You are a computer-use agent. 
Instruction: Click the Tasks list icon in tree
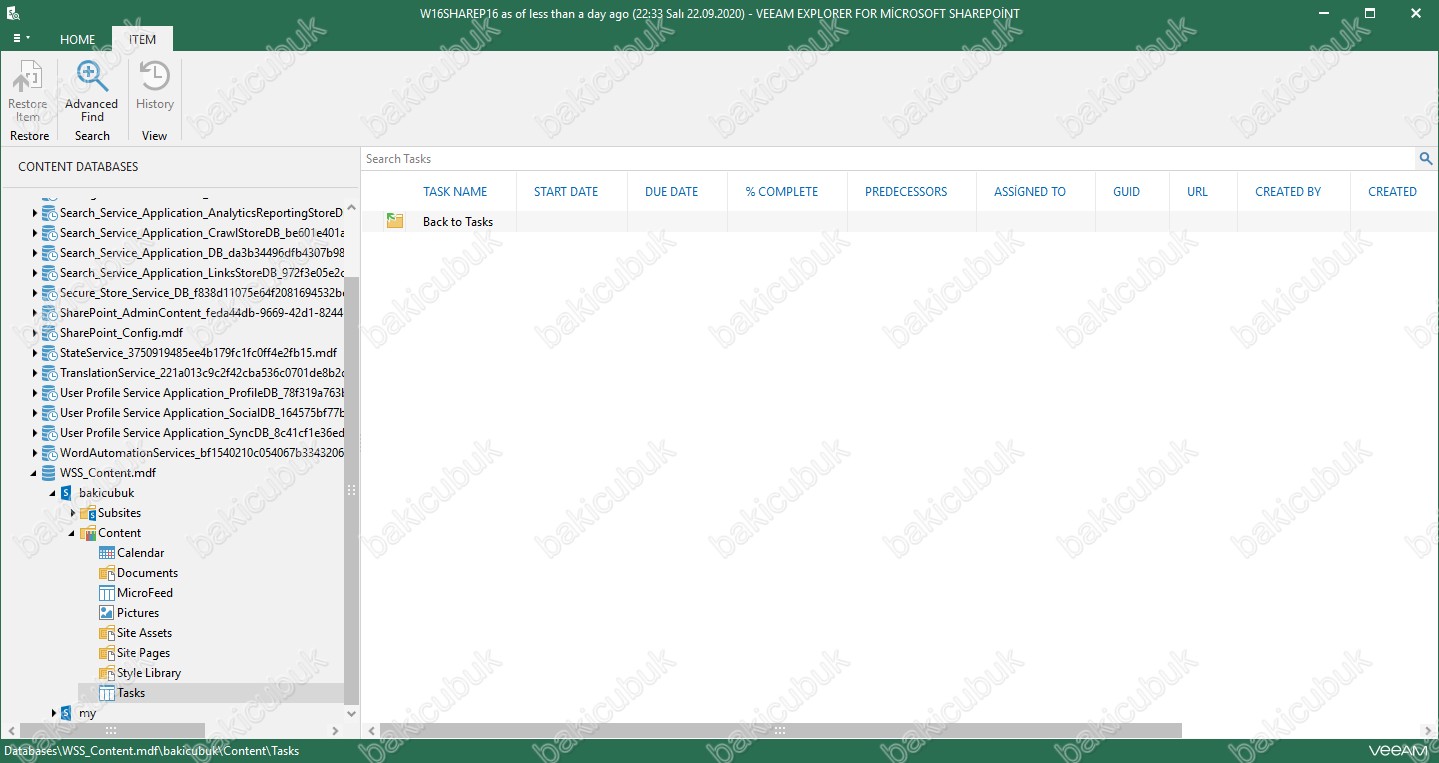point(107,693)
